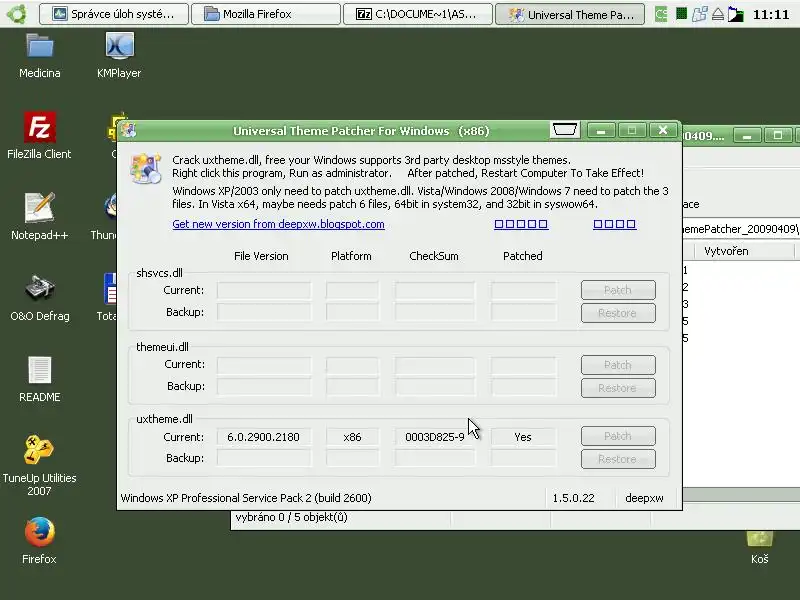The image size is (800, 600).
Task: Click the green start menu logo
Action: tap(16, 14)
